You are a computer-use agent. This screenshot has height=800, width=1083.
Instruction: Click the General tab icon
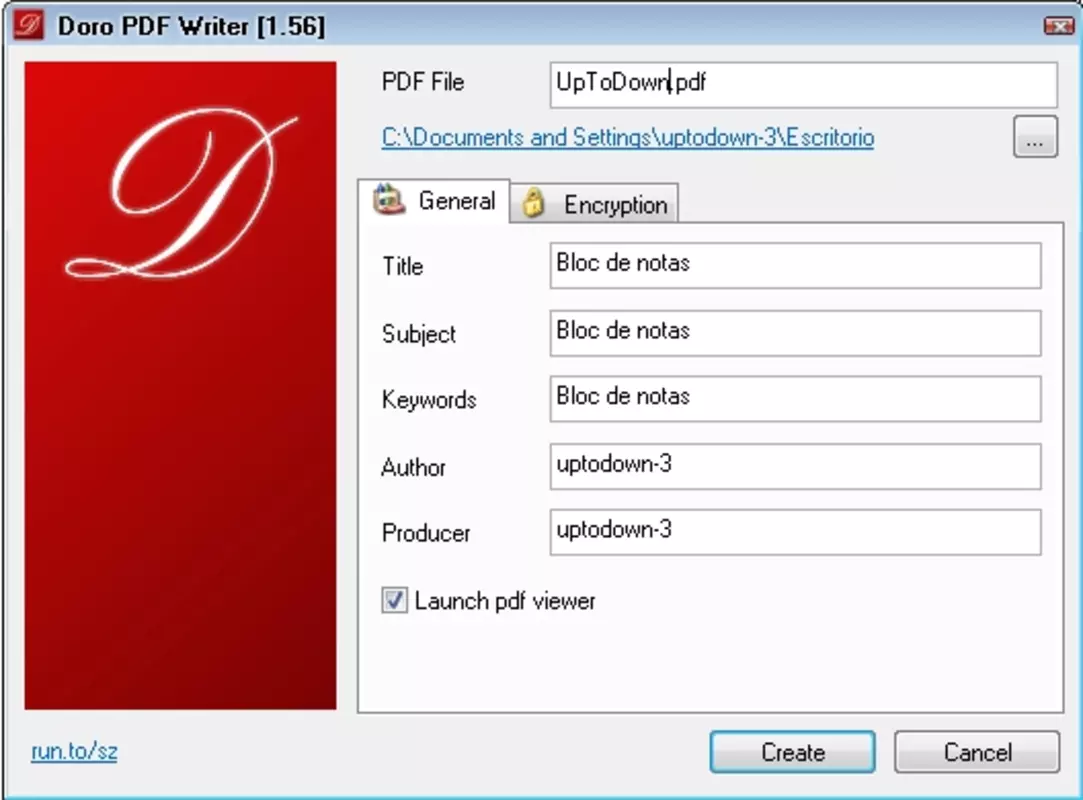(x=389, y=200)
